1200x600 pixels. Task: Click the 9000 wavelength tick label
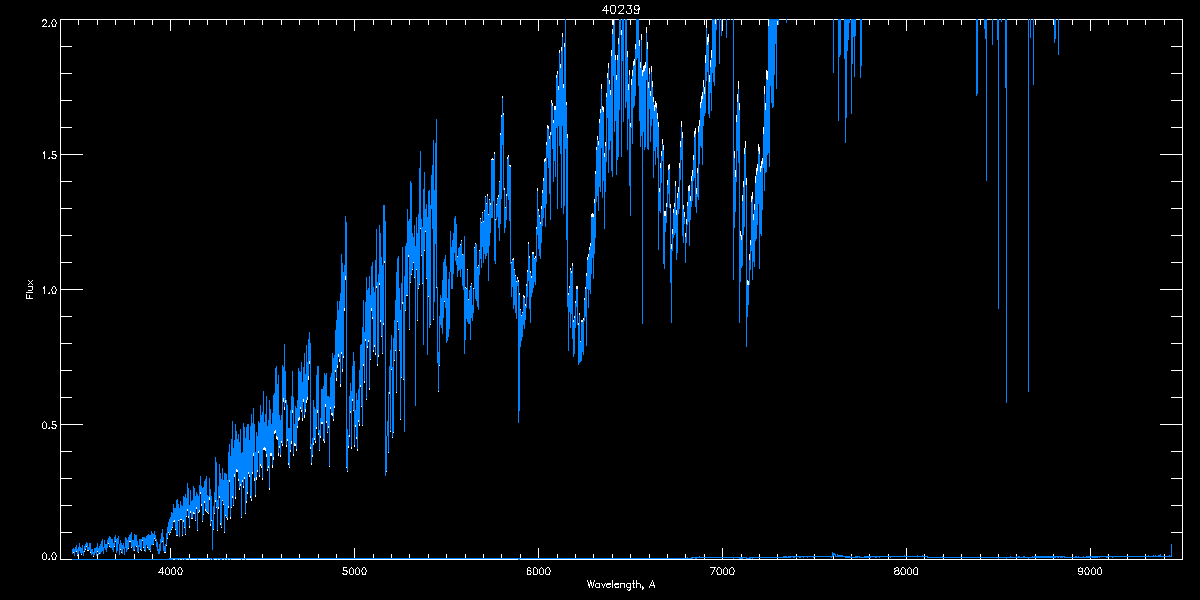tap(1090, 572)
